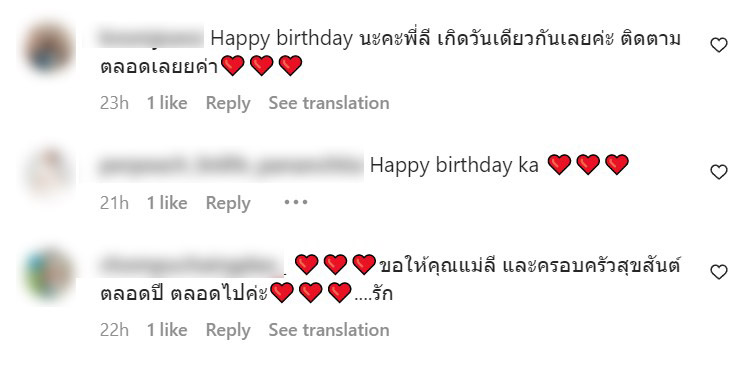View the 1 like on 21h comment
Viewport: 742px width, 366px height.
pos(167,203)
